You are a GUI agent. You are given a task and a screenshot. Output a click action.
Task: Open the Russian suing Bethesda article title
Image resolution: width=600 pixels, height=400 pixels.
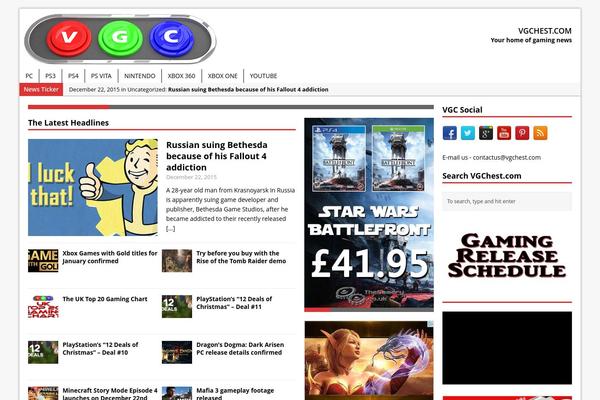(x=217, y=156)
